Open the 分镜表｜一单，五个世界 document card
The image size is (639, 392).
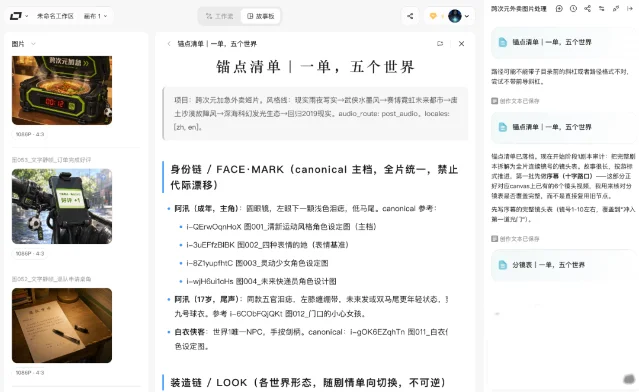564,265
